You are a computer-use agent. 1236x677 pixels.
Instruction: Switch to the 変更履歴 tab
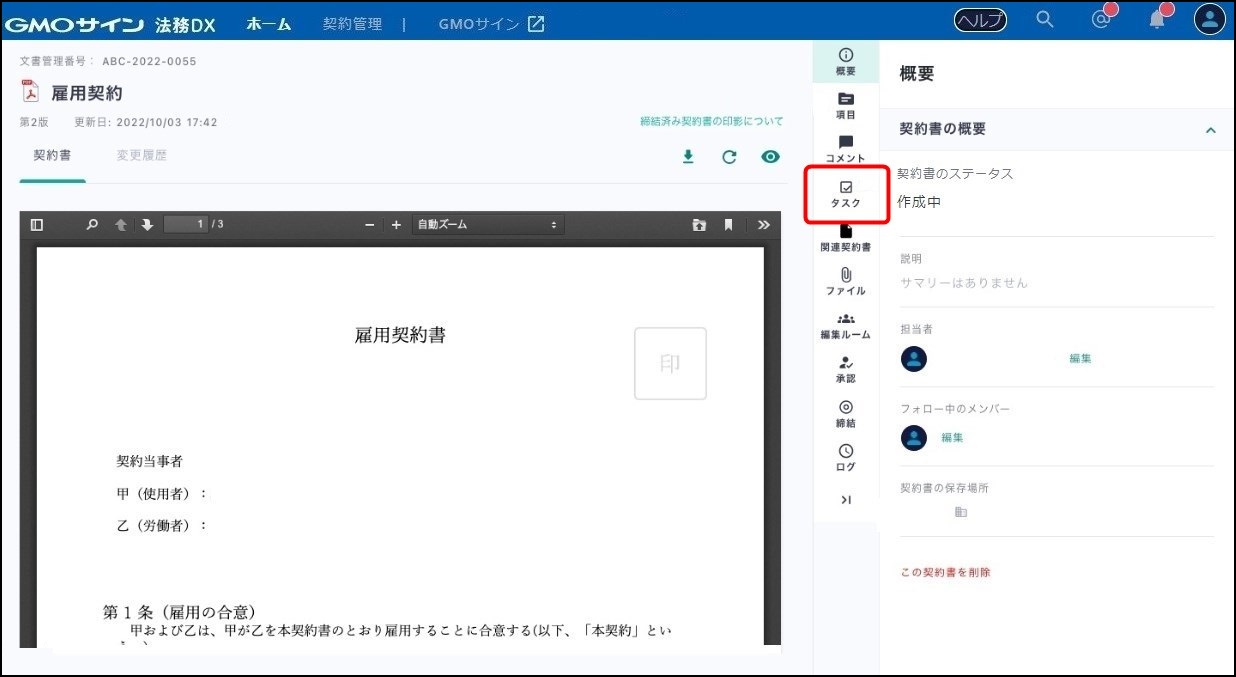[x=141, y=156]
